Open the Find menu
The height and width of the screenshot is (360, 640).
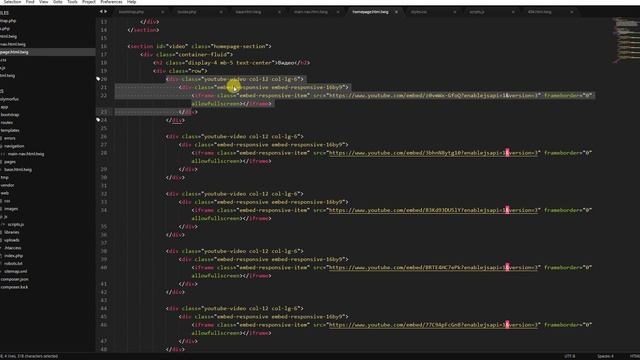[30, 2]
